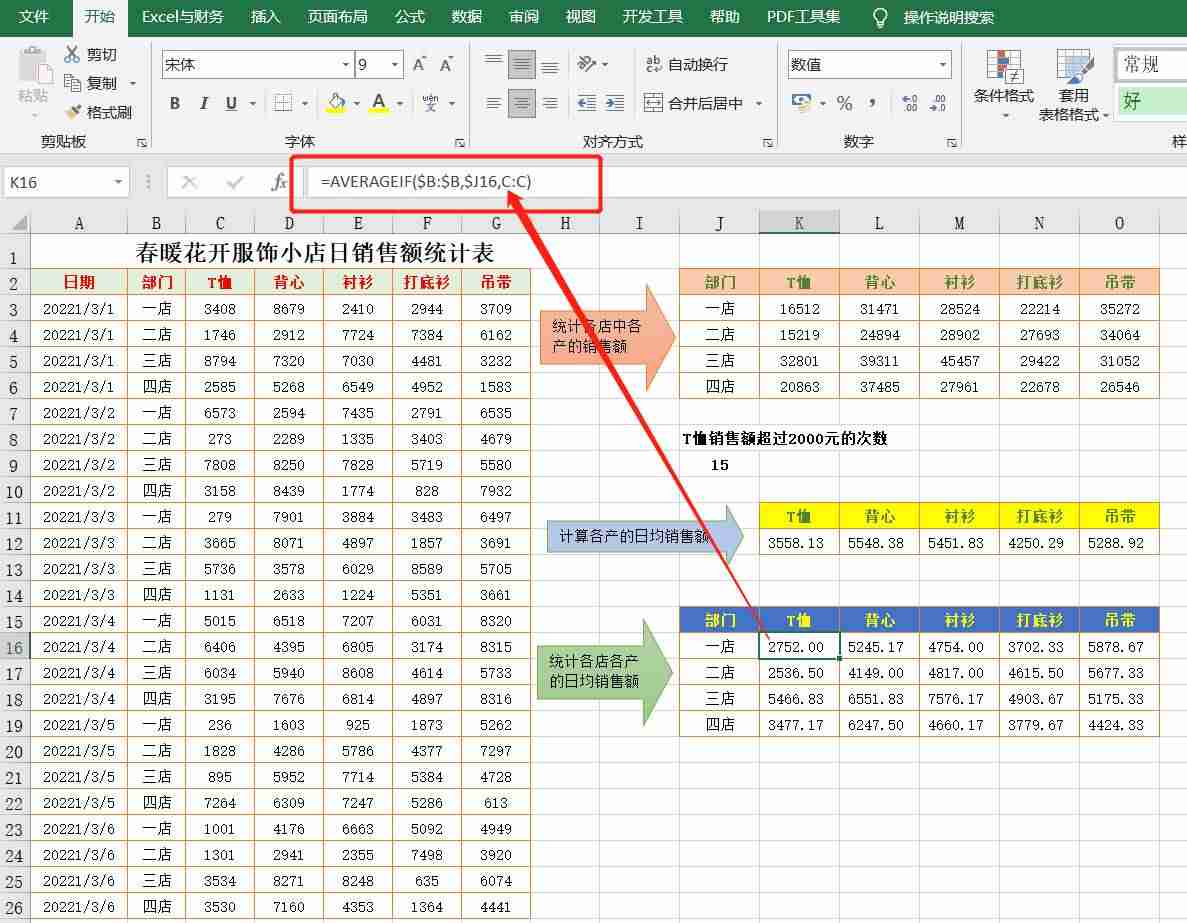This screenshot has width=1187, height=923.
Task: Expand the Name Box dropdown arrow
Action: [x=118, y=182]
